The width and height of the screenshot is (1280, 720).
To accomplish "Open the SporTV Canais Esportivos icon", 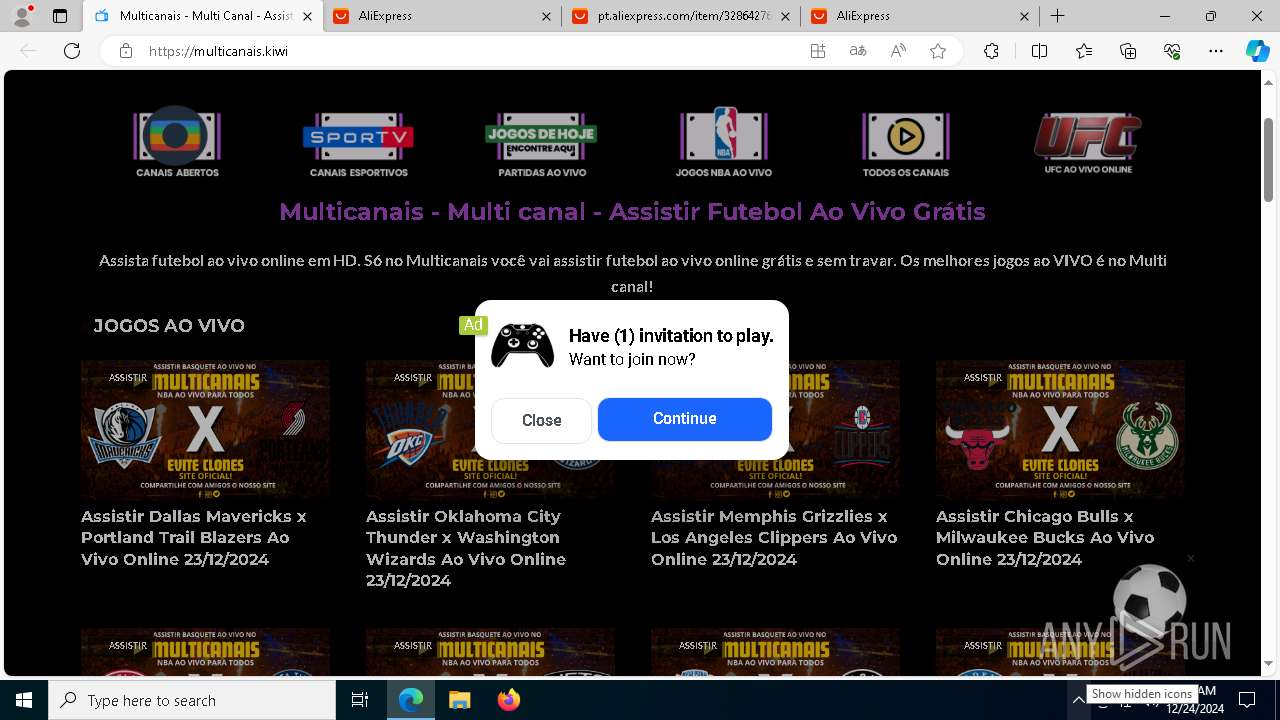I will [358, 142].
